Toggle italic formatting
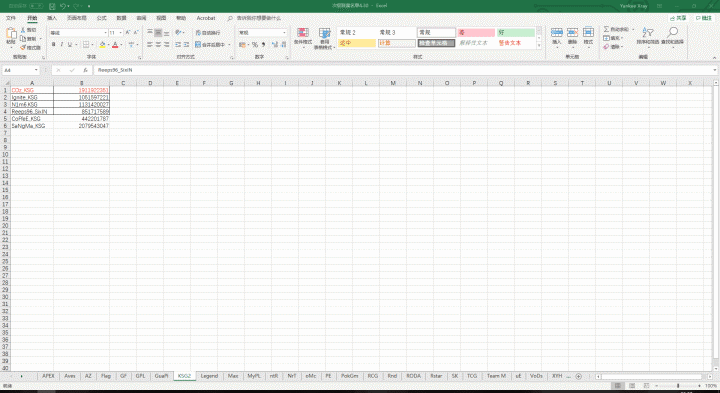The width and height of the screenshot is (720, 393). pos(62,45)
